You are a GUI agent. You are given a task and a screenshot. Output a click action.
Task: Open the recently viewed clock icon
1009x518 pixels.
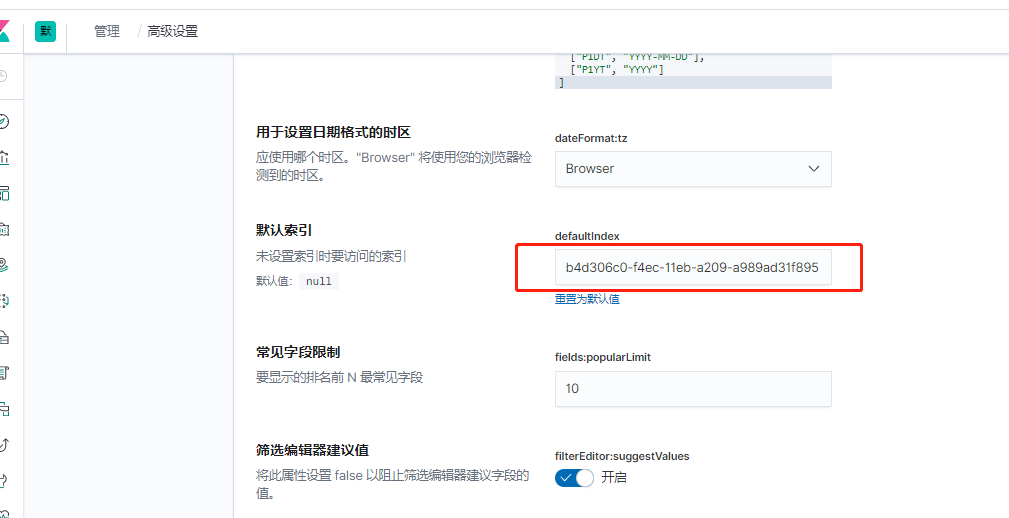click(3, 77)
